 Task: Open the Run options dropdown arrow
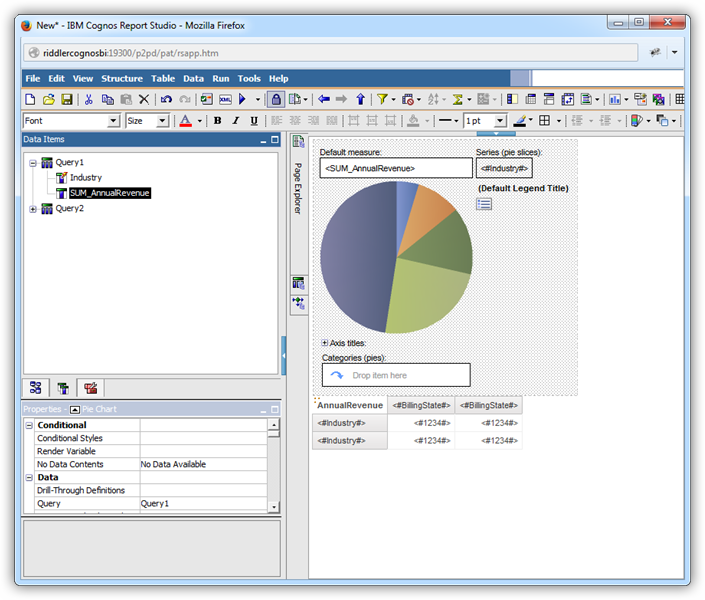click(x=258, y=99)
